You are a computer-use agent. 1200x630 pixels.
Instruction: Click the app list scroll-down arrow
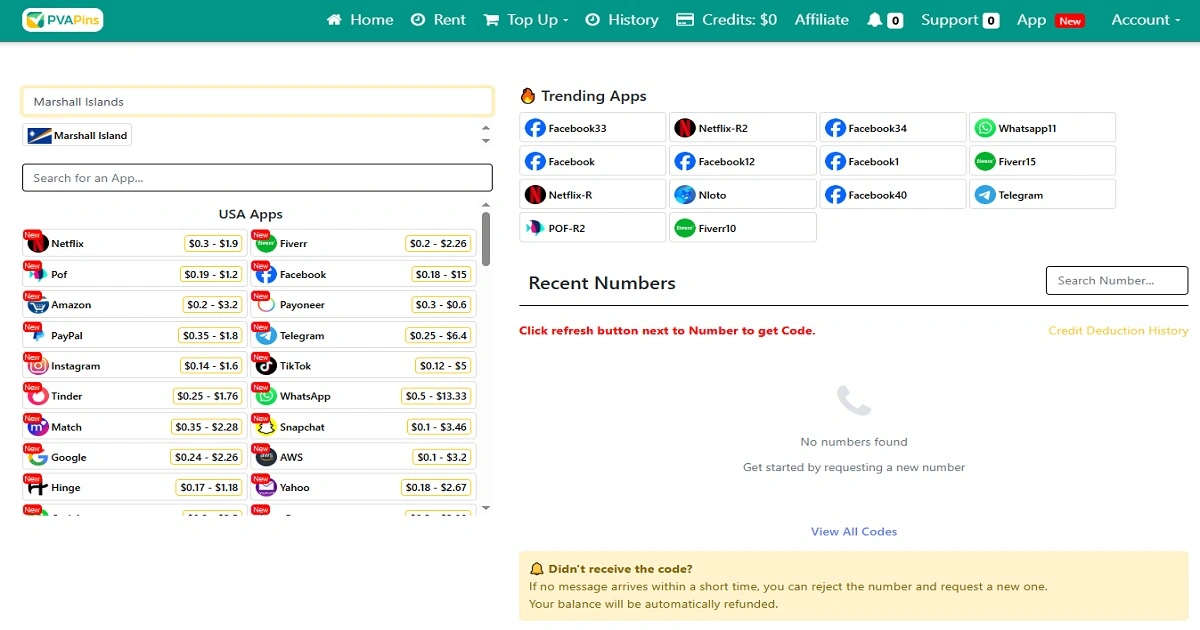click(x=486, y=508)
